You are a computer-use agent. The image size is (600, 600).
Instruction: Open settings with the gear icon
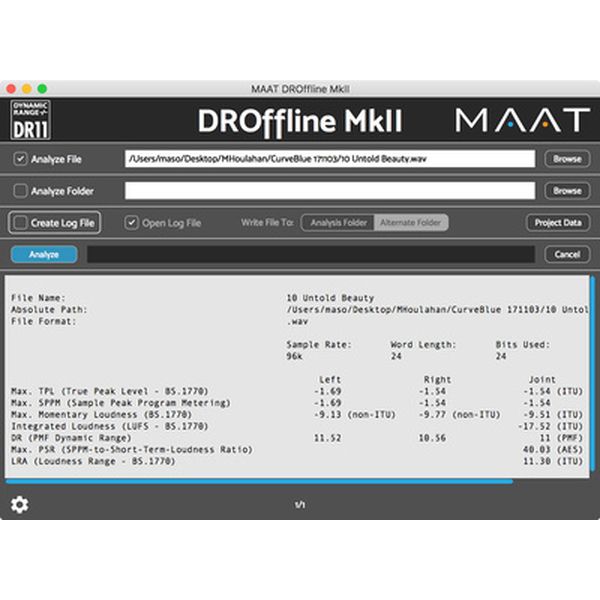click(19, 504)
